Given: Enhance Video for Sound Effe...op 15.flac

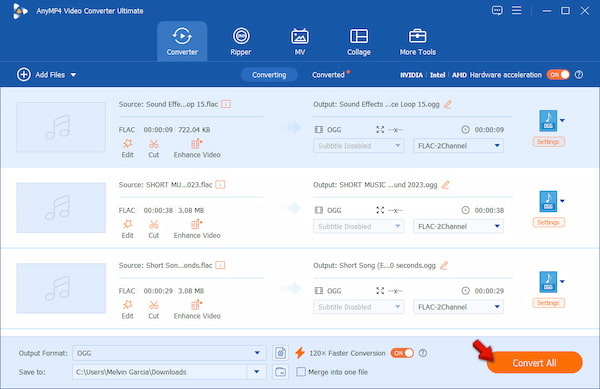Looking at the screenshot, I should (x=197, y=148).
